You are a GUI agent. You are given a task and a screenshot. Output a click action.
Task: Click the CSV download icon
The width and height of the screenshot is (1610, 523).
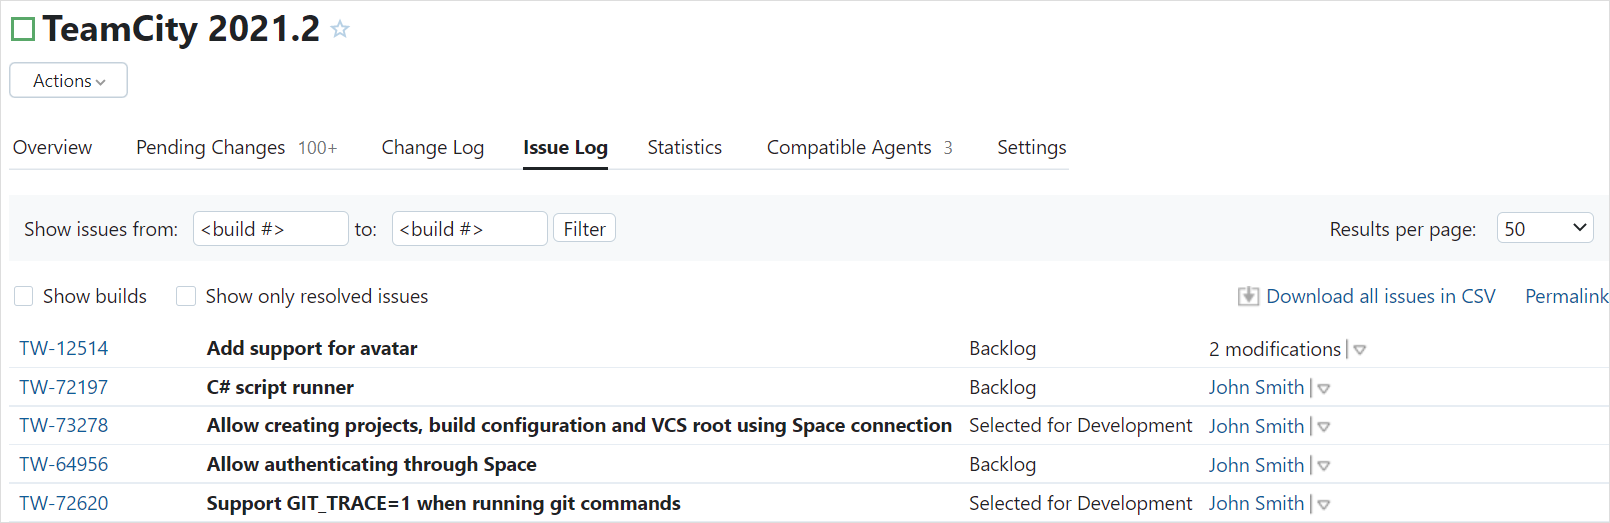[1248, 296]
